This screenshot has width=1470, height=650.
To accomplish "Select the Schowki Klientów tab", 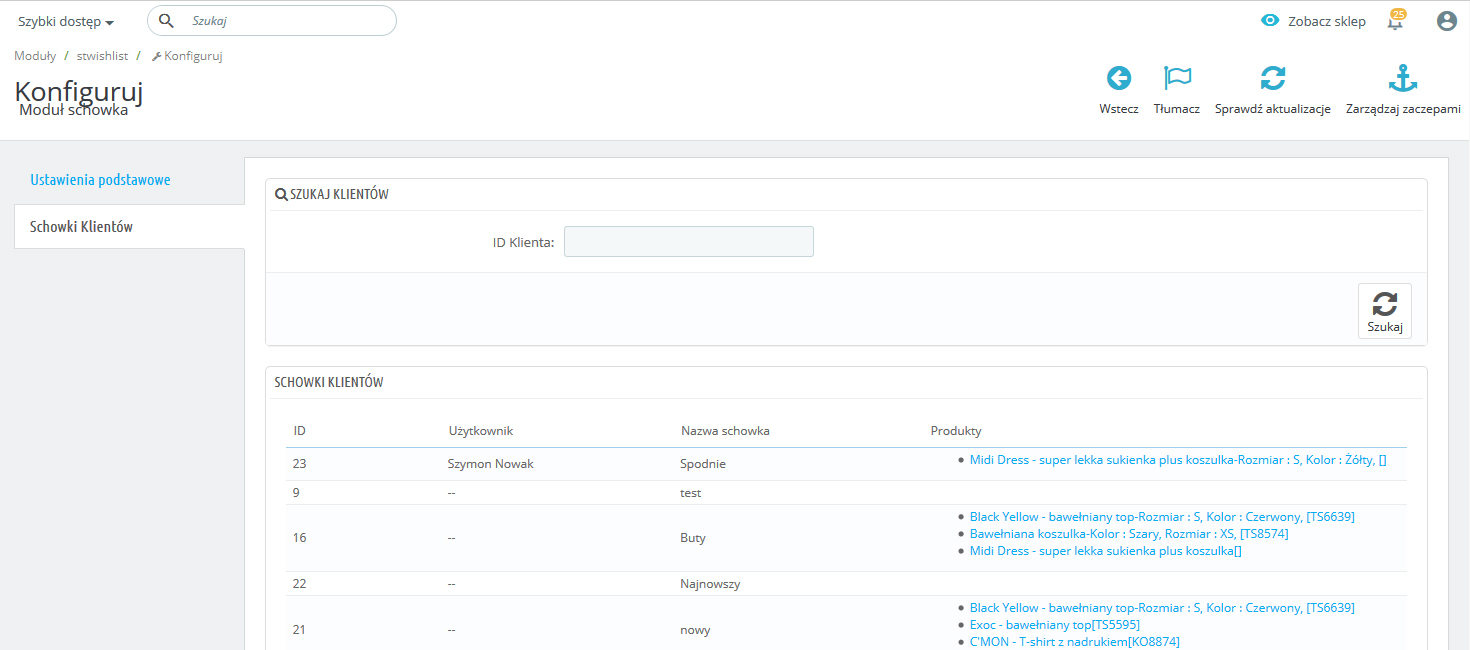I will [81, 227].
